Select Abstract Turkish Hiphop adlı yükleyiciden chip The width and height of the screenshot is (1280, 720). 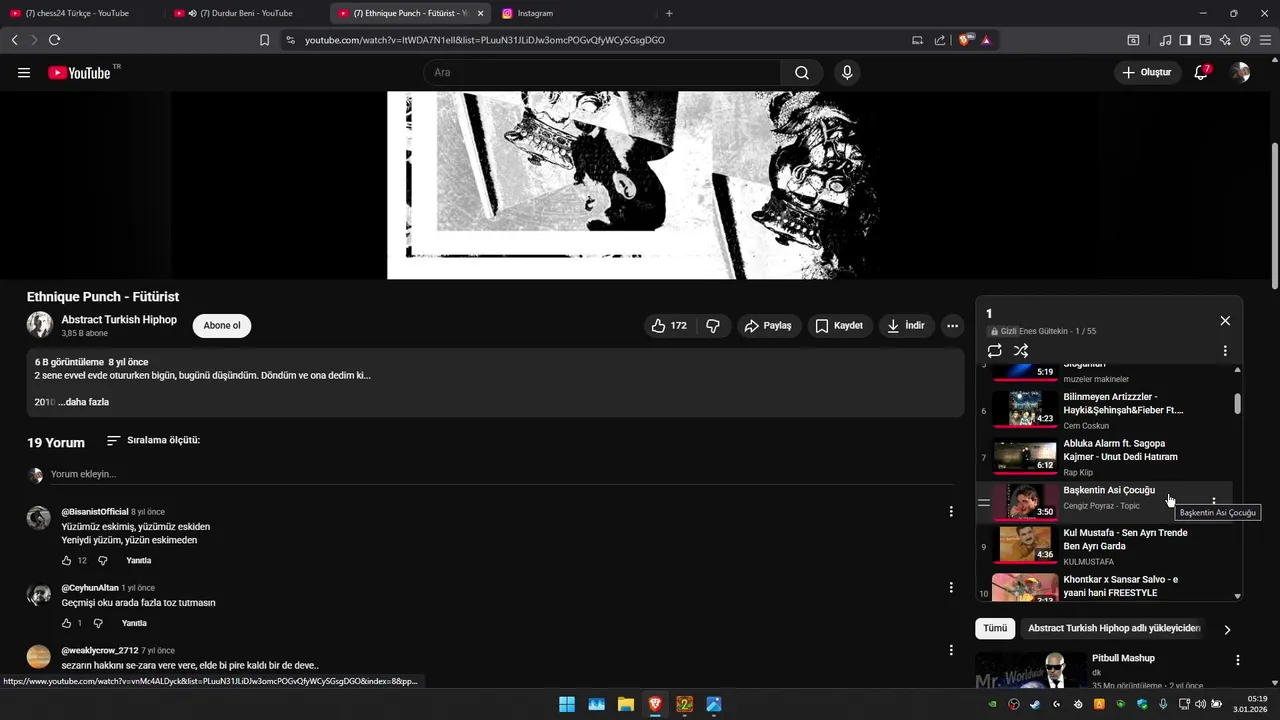(x=1114, y=628)
